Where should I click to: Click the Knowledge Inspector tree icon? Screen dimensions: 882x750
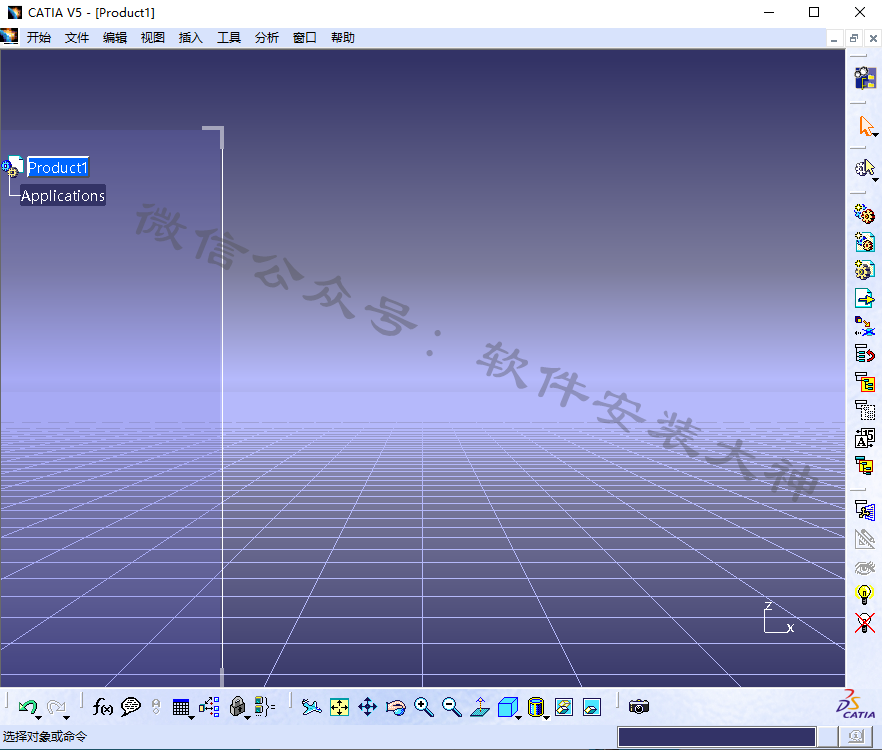[209, 707]
